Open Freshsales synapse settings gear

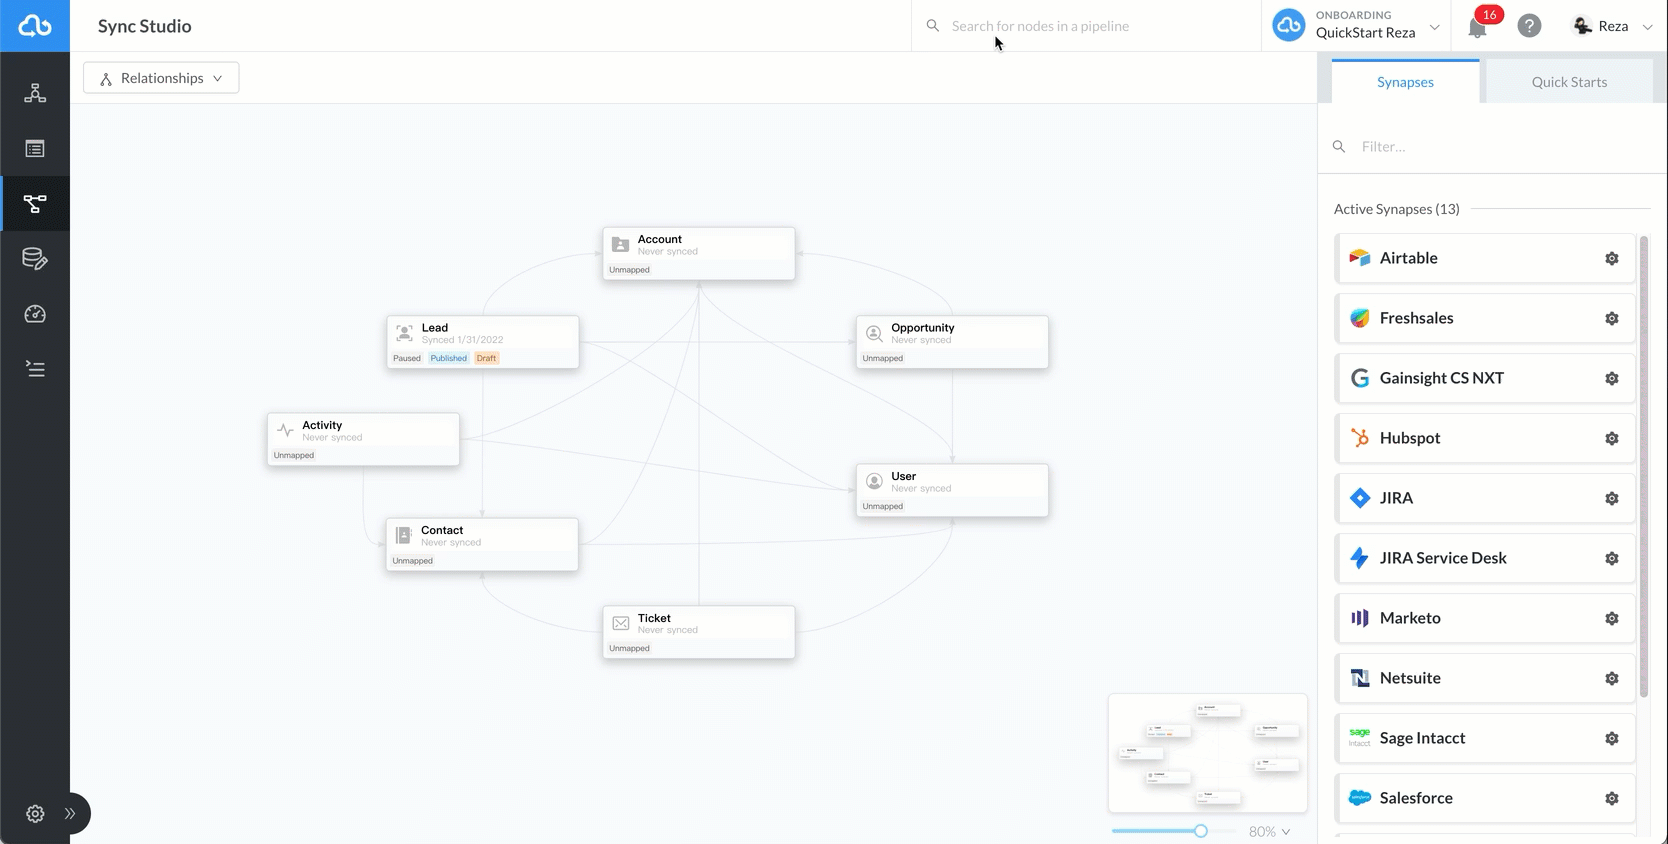coord(1612,318)
